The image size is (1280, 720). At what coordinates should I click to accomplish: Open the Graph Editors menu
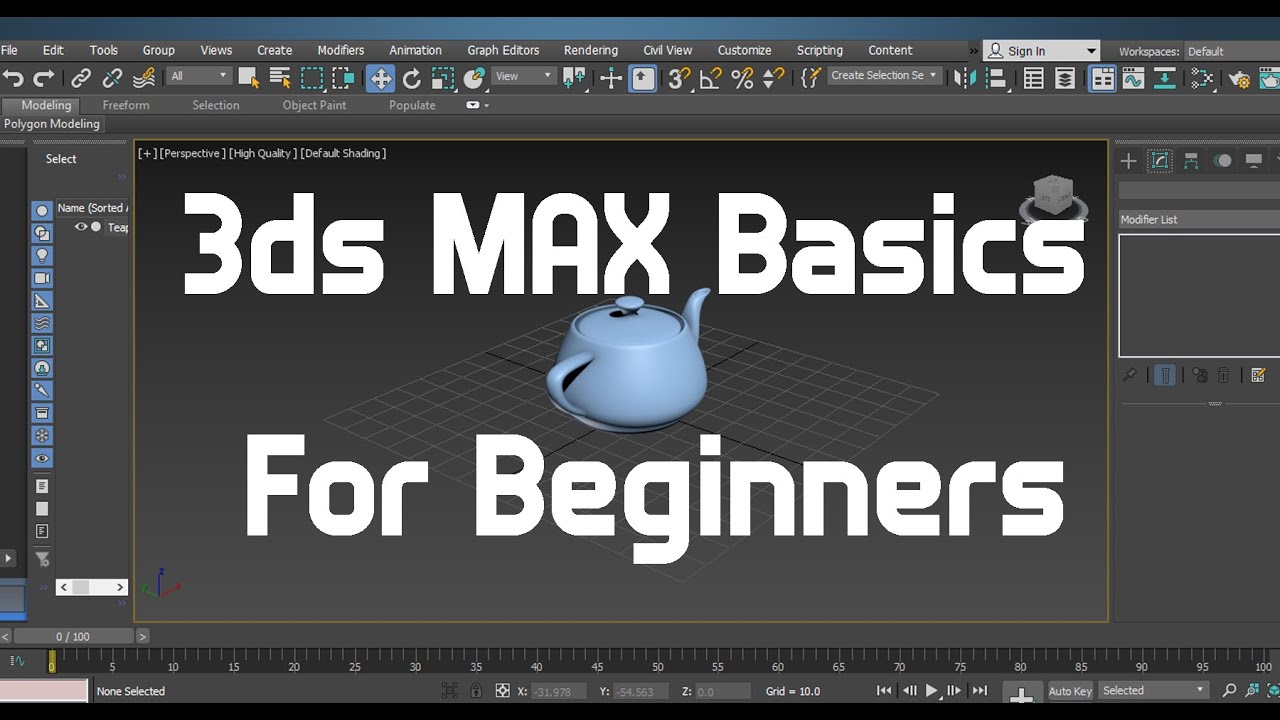point(503,50)
